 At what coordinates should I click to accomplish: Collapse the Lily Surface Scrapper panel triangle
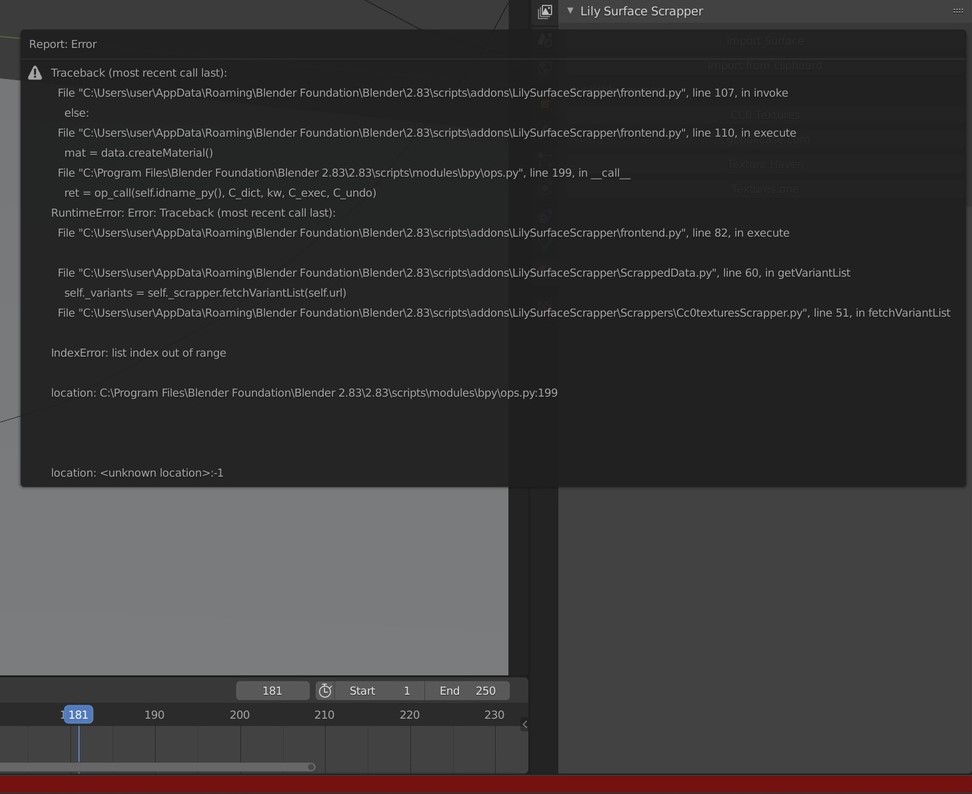[570, 11]
